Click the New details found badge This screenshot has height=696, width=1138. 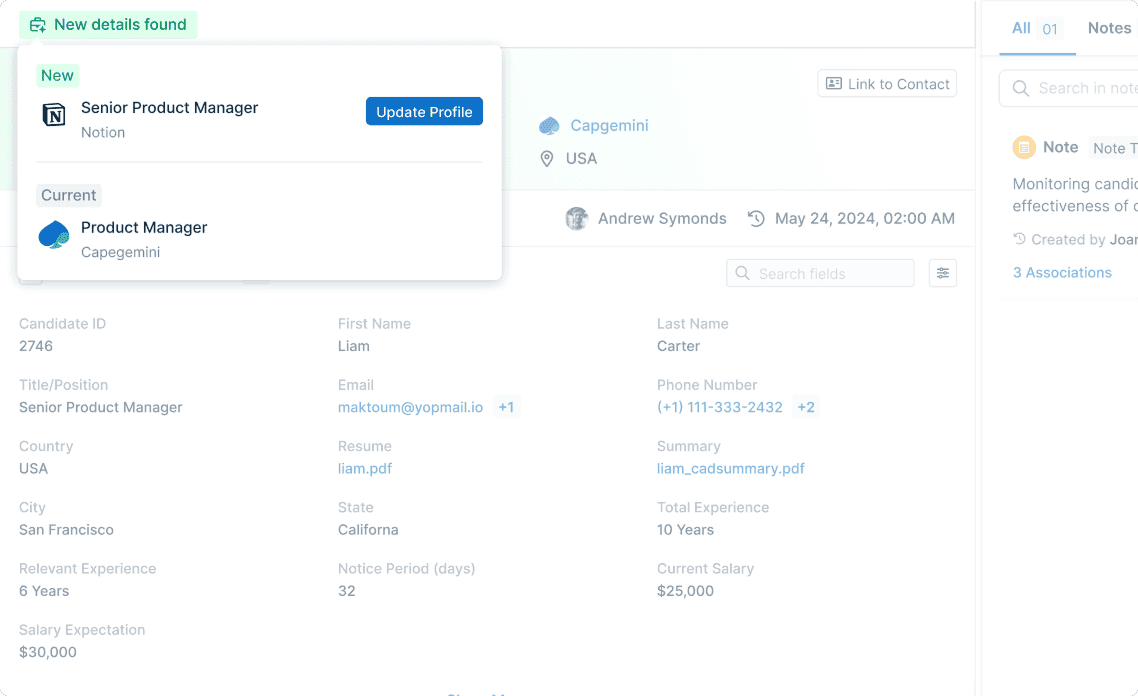(x=108, y=25)
